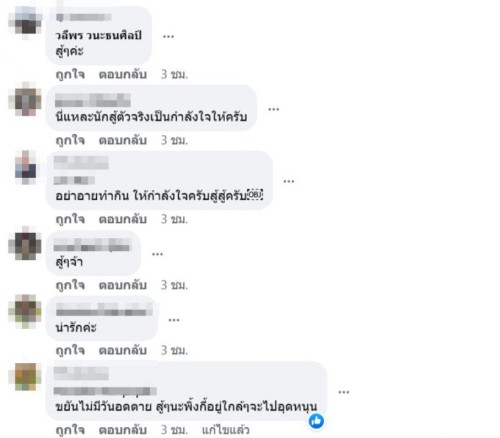
Task: Open blurred author name of the สู้ๆจ้า comment
Action: (x=92, y=245)
